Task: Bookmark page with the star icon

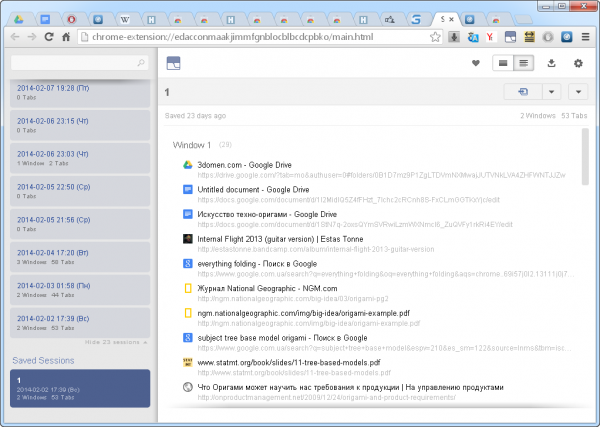Action: coord(436,37)
